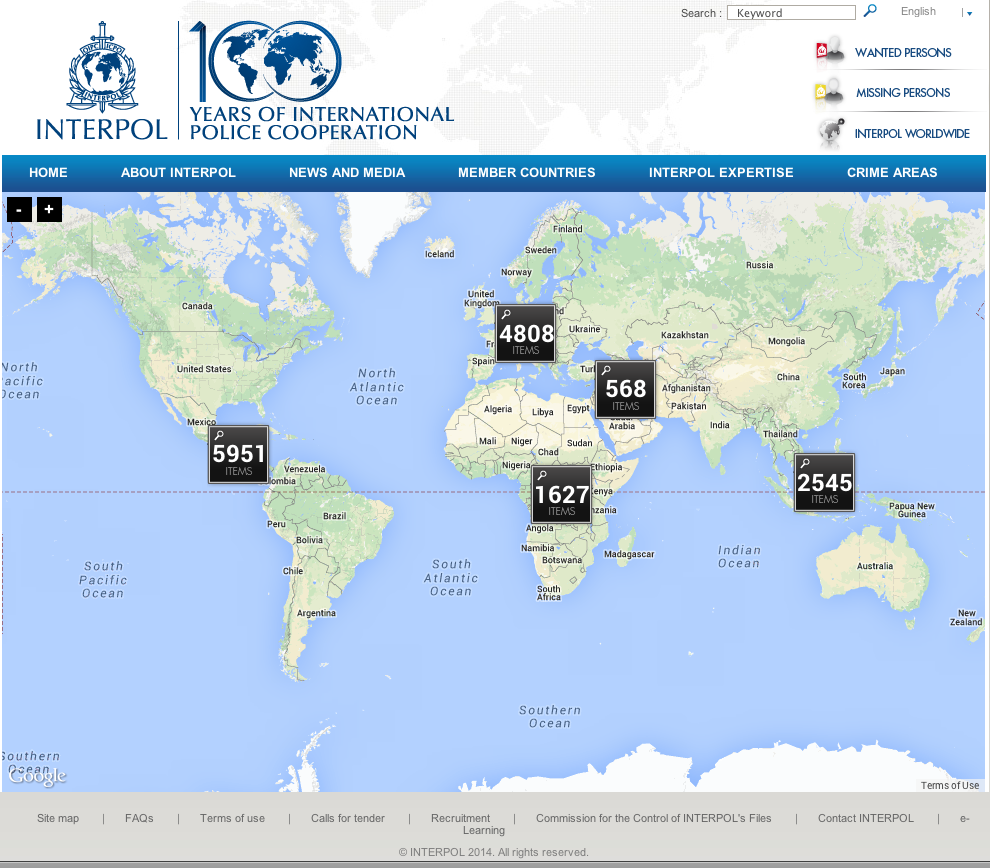Open the Wanted Persons red notice icon

[830, 51]
